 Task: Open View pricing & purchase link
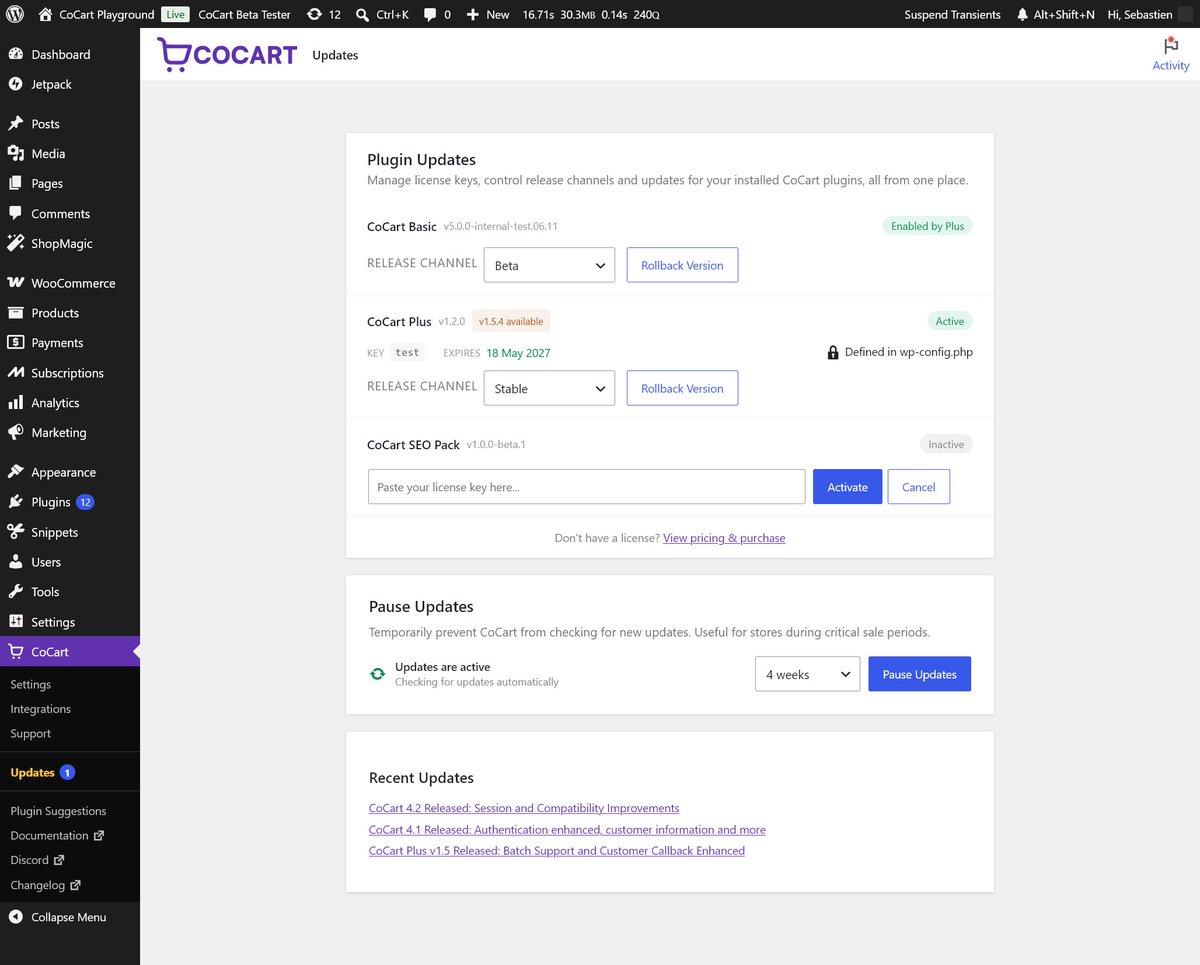724,538
